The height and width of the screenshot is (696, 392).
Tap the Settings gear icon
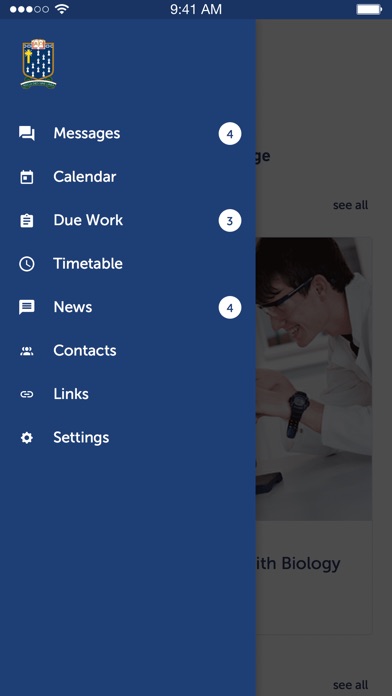point(27,438)
